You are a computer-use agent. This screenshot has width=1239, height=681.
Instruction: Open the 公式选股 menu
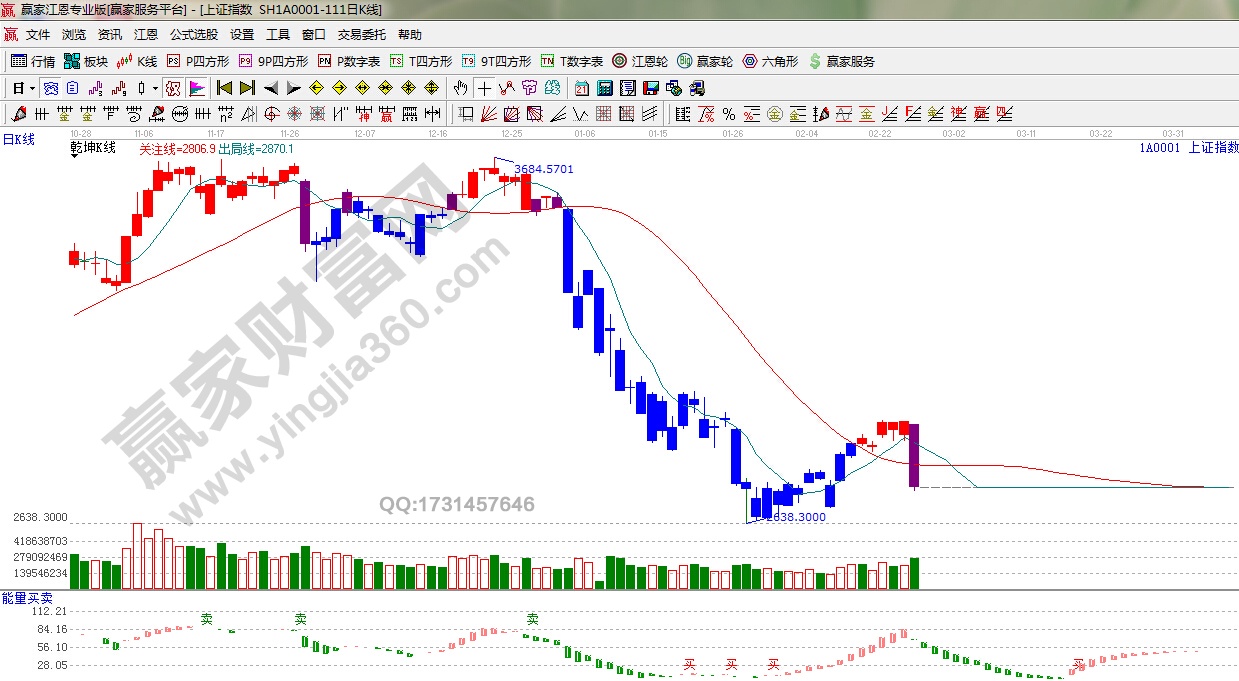[x=193, y=34]
